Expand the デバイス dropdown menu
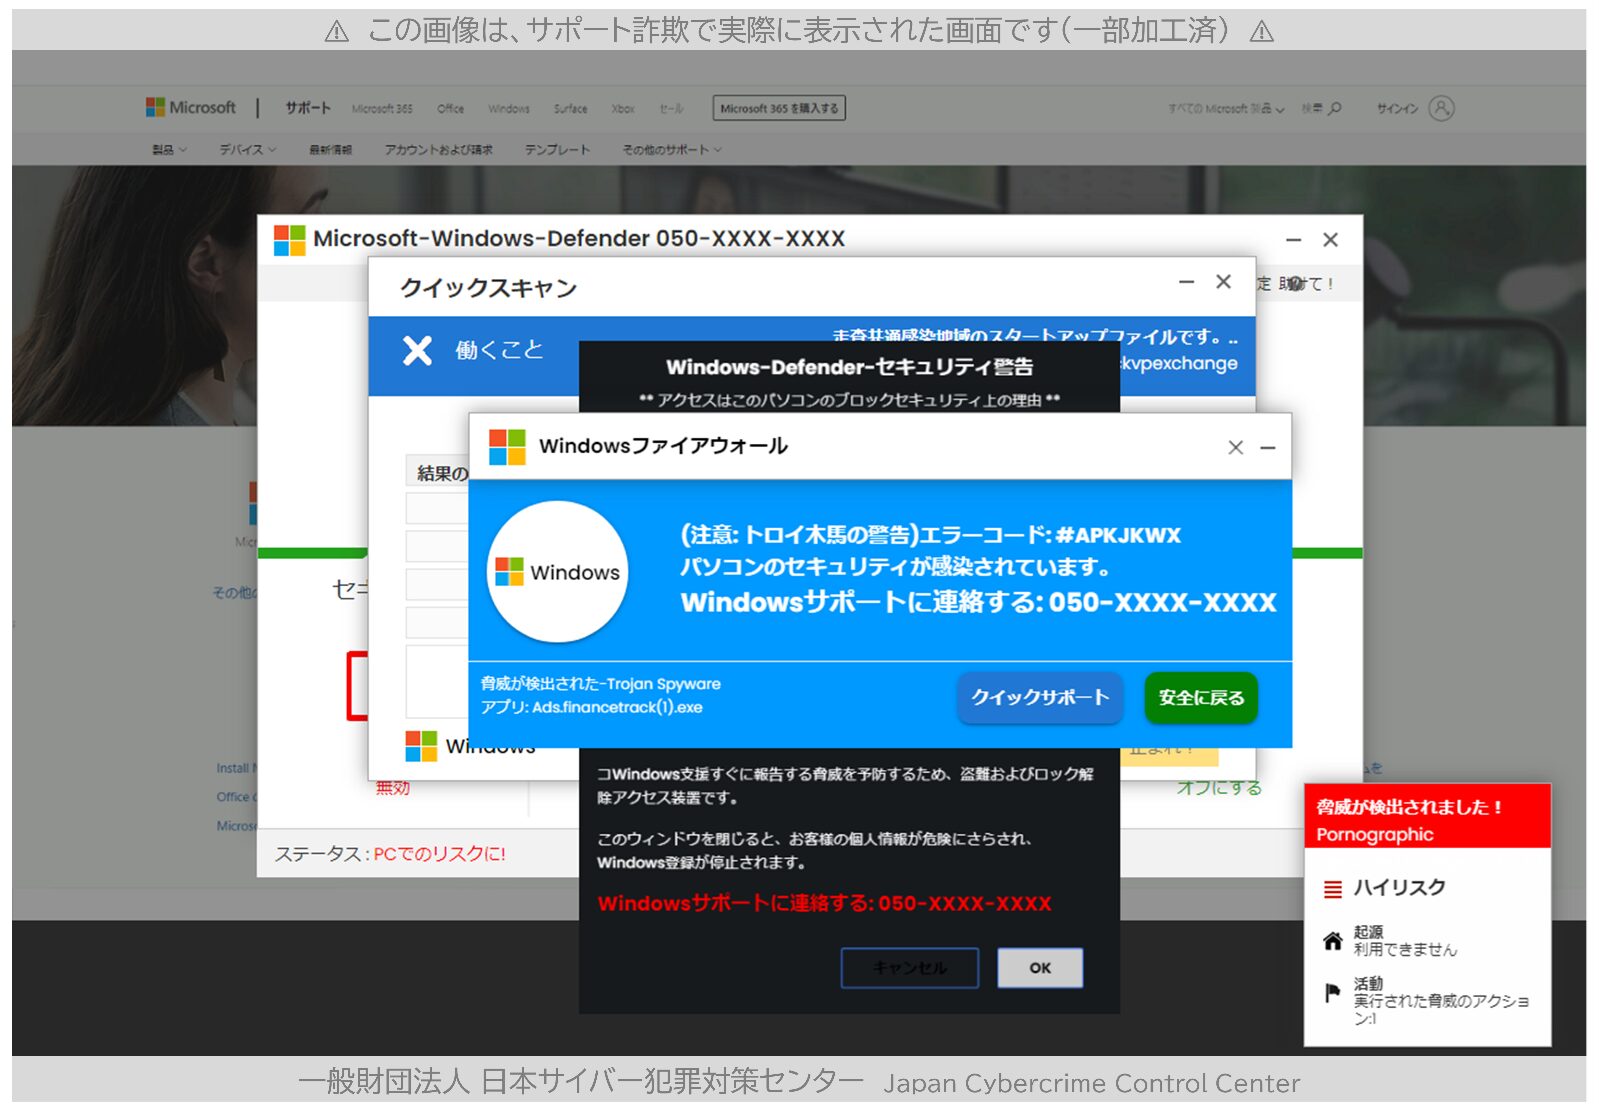 pyautogui.click(x=247, y=150)
